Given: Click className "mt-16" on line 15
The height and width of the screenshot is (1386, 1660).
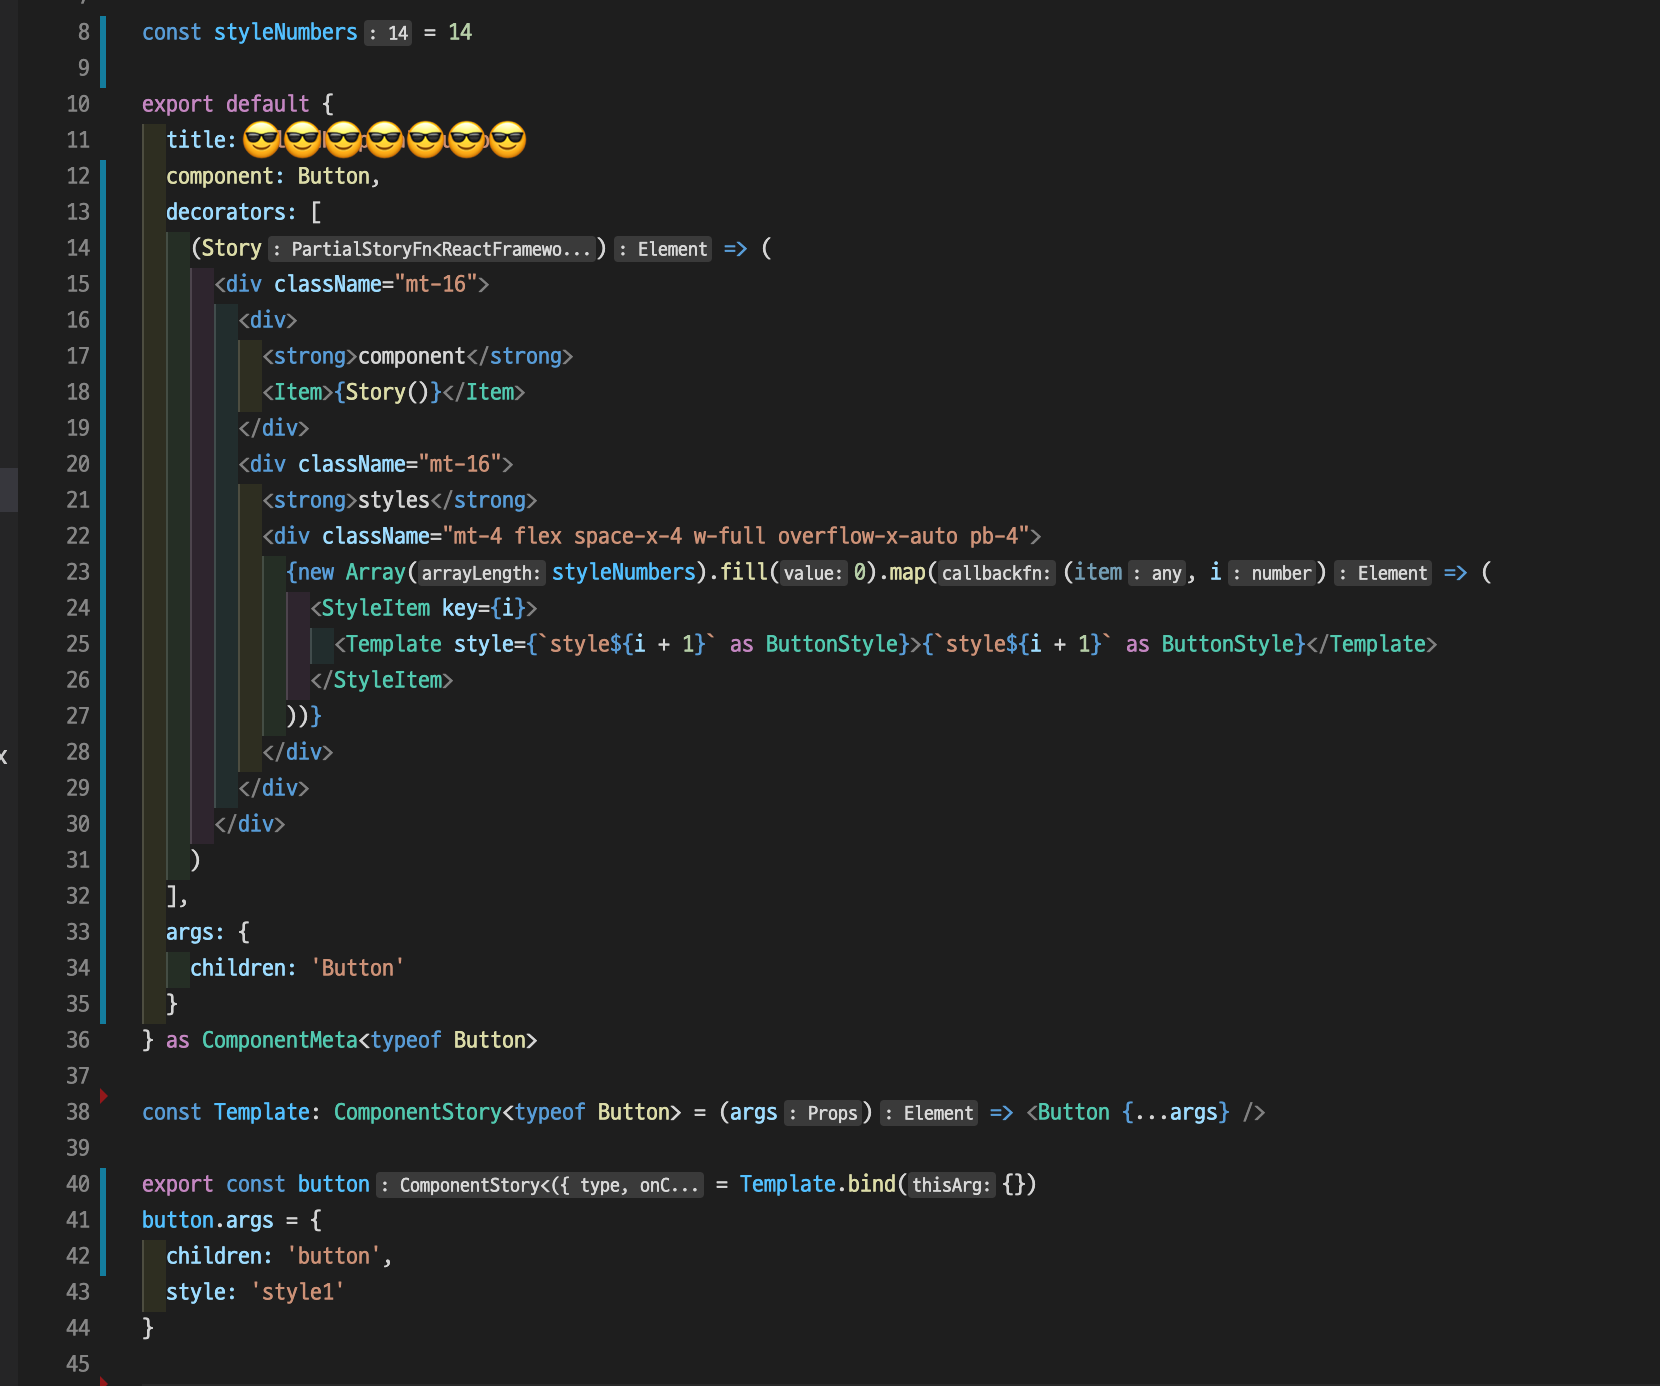Looking at the screenshot, I should point(375,284).
